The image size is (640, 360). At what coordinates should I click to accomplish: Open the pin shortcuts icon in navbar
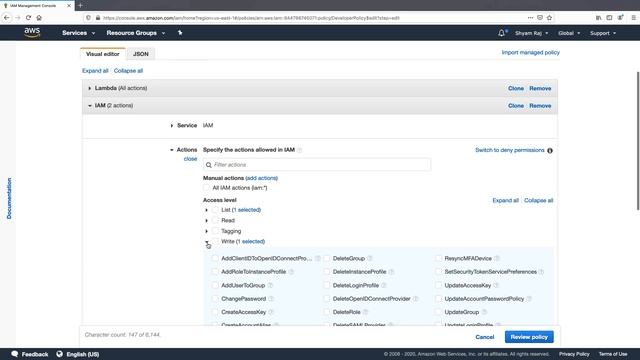pyautogui.click(x=180, y=33)
